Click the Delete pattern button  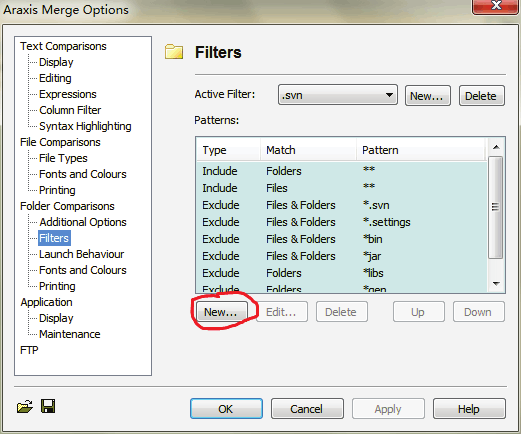point(342,312)
